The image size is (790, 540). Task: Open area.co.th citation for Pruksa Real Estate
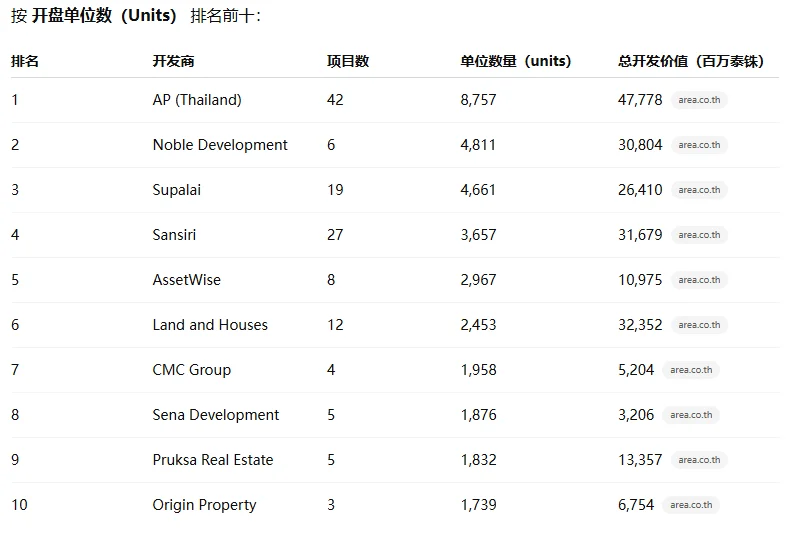click(x=699, y=460)
